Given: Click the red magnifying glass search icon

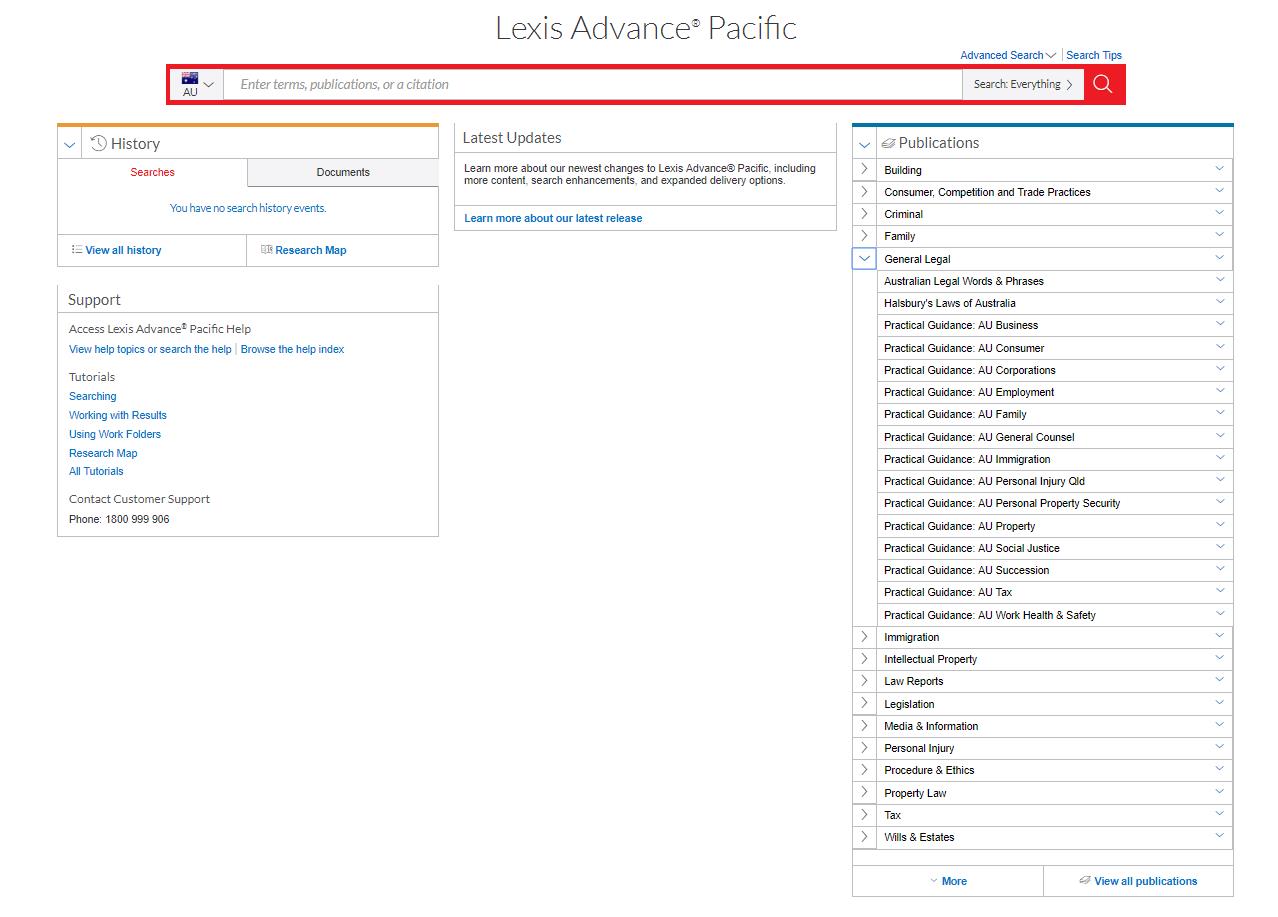Looking at the screenshot, I should point(1102,84).
